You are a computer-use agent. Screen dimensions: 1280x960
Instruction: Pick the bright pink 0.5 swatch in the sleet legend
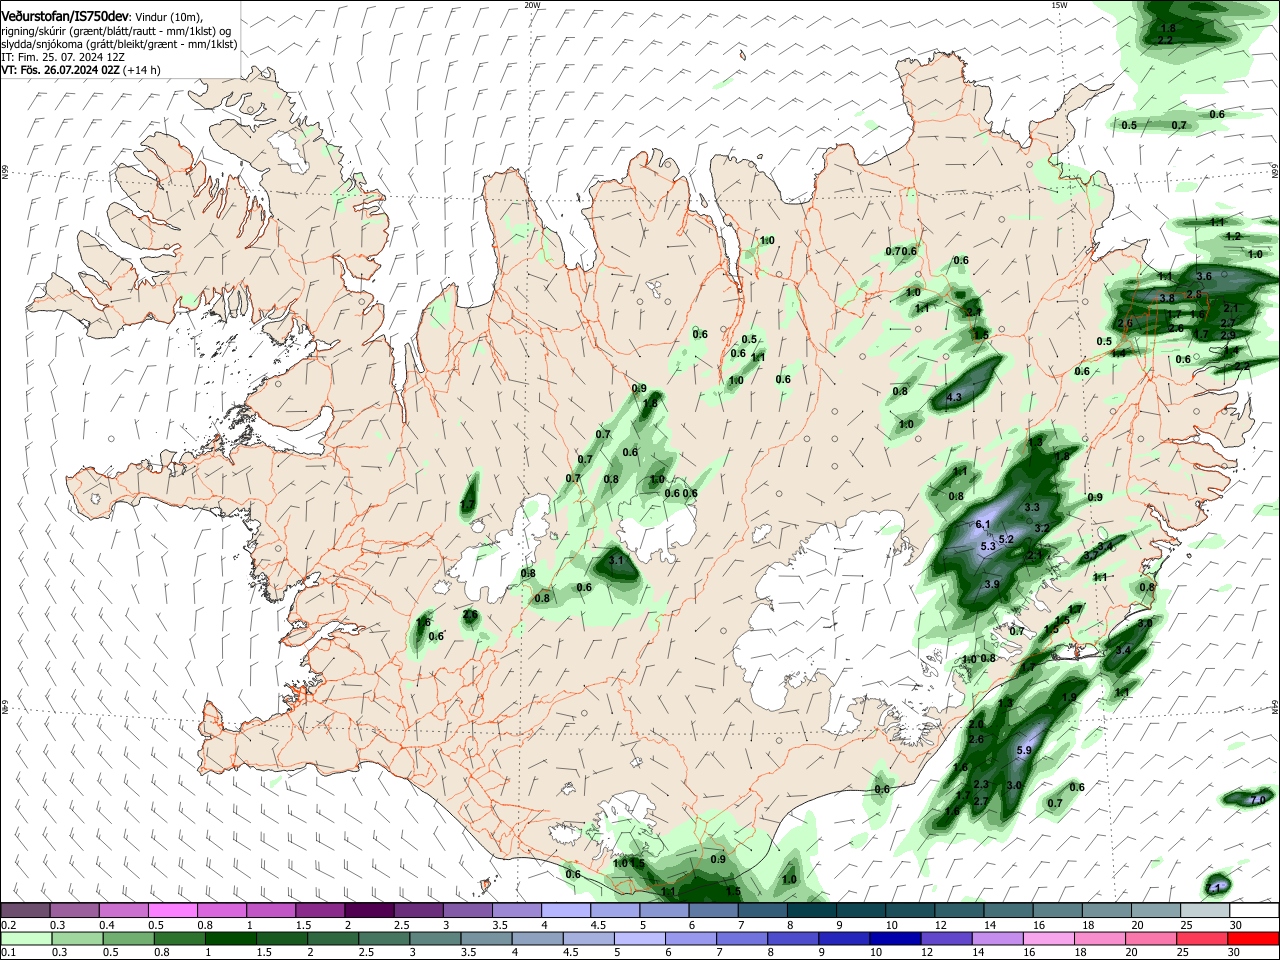coord(172,910)
